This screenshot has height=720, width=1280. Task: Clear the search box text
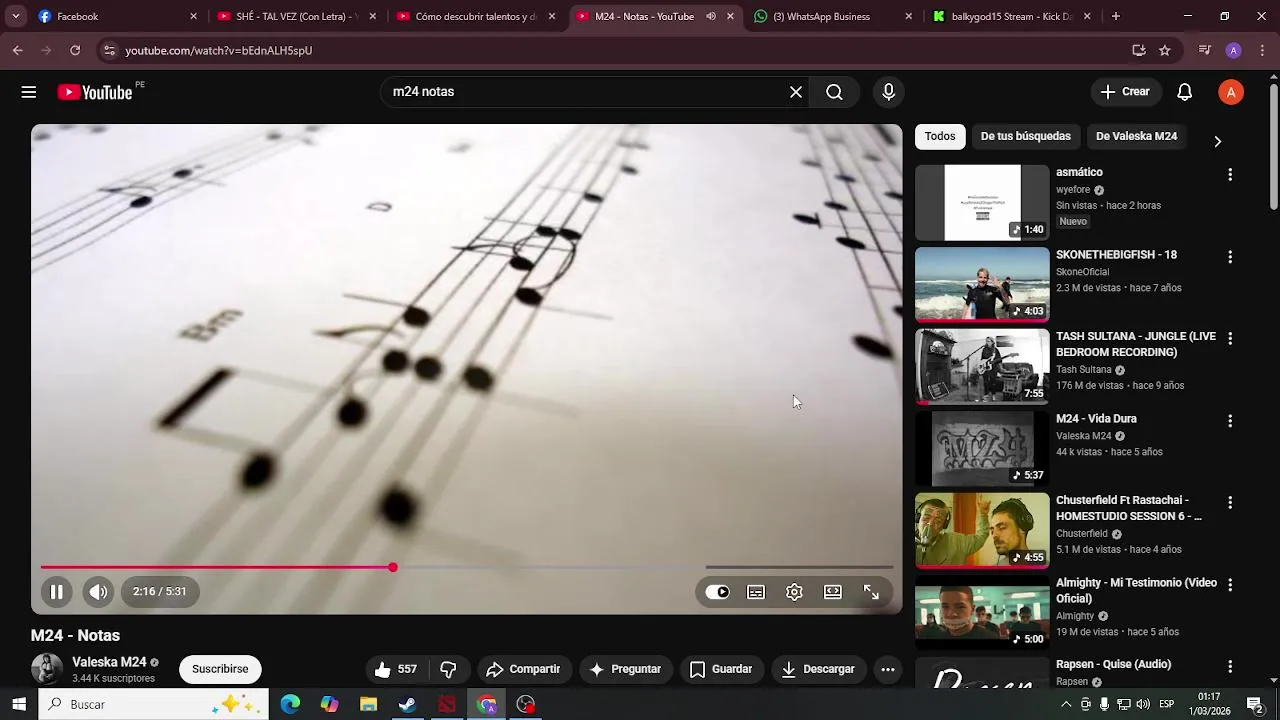pyautogui.click(x=796, y=92)
